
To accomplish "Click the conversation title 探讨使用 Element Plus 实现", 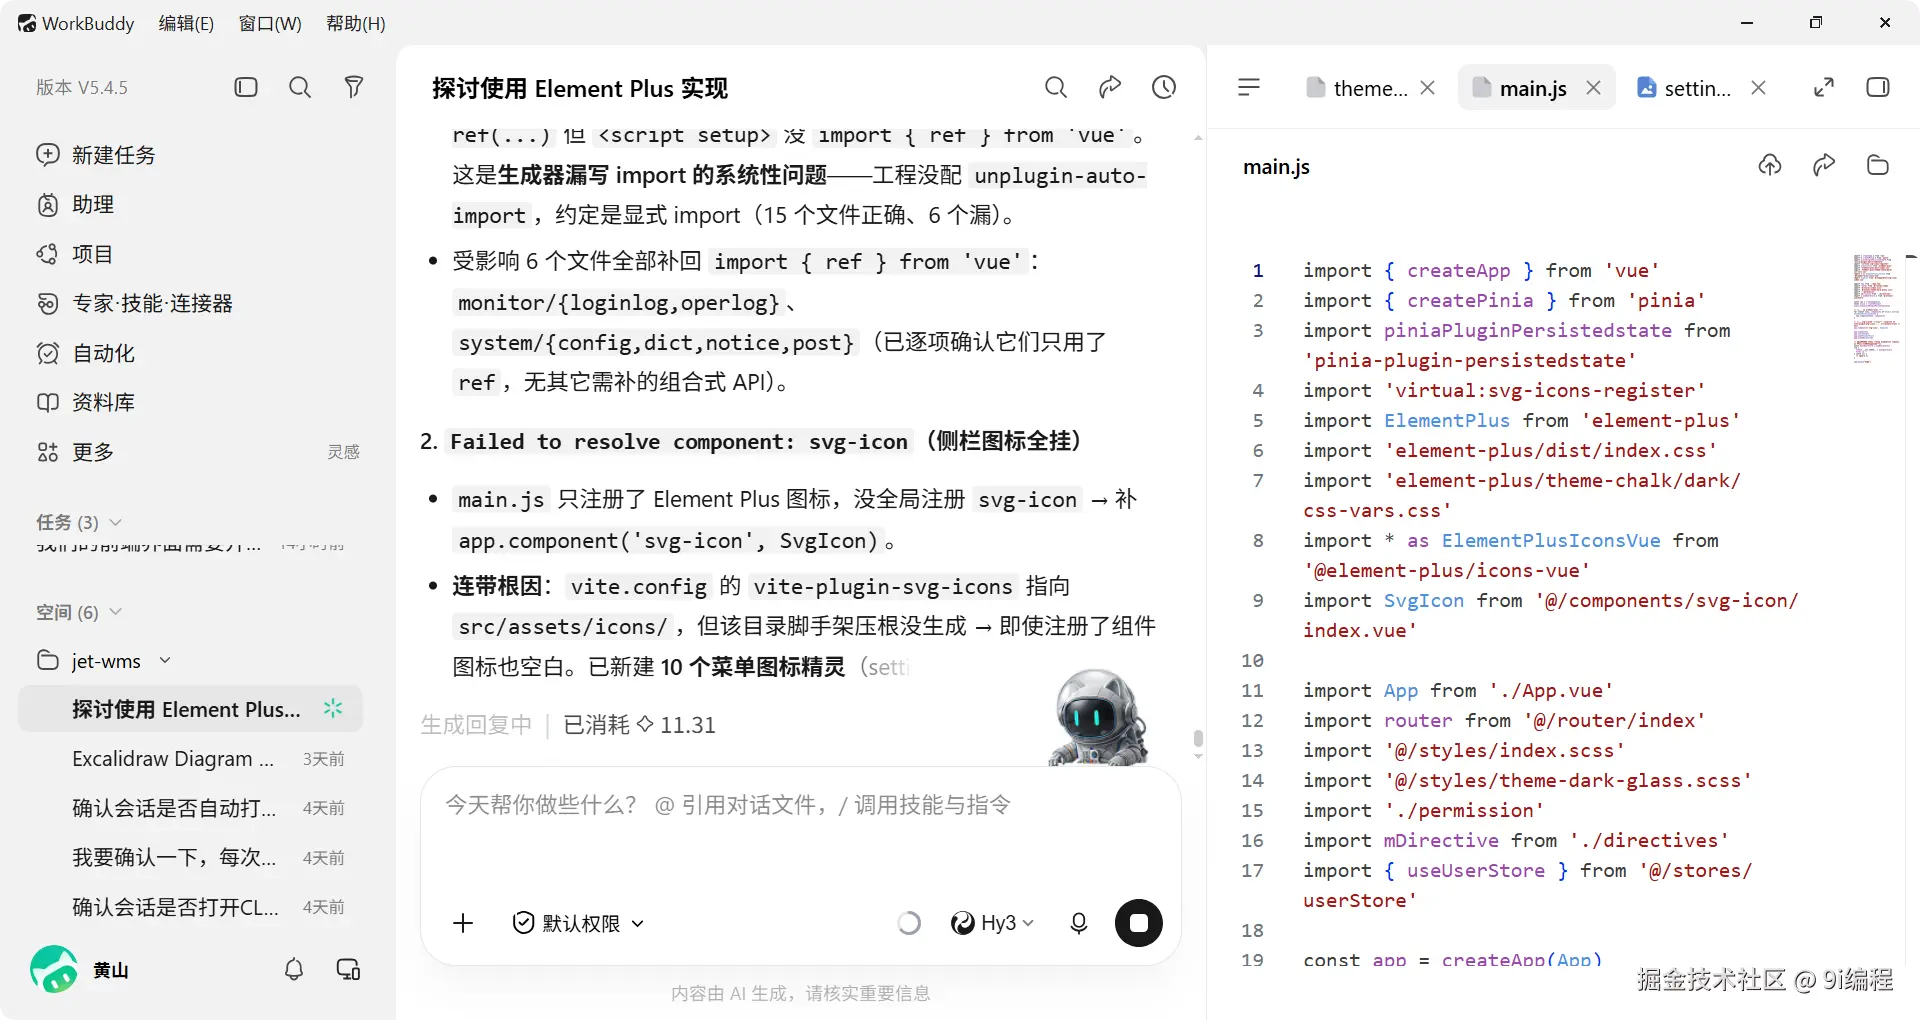I will (x=580, y=88).
